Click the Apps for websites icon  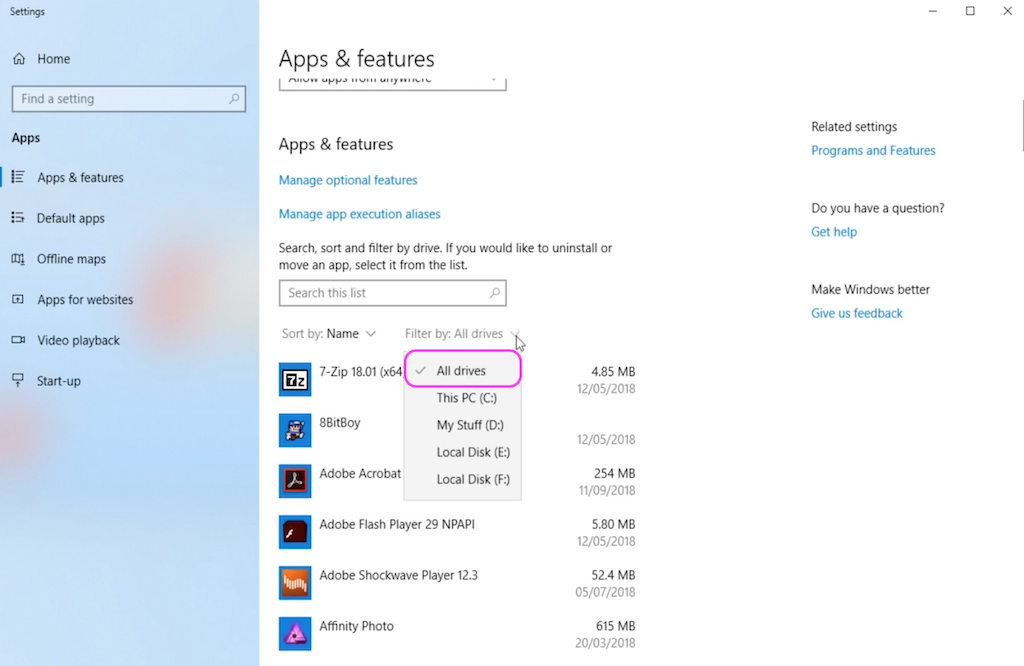click(x=18, y=299)
